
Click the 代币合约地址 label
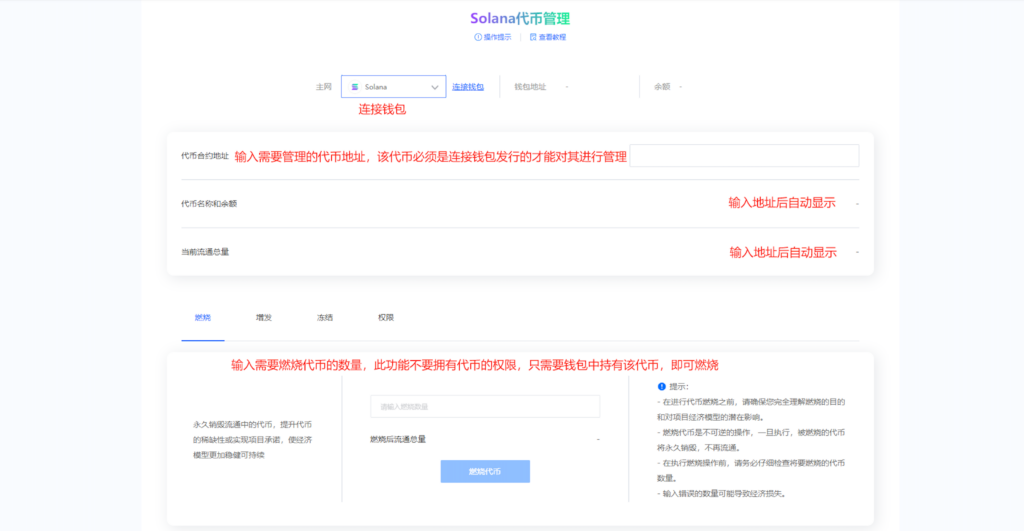click(x=205, y=156)
